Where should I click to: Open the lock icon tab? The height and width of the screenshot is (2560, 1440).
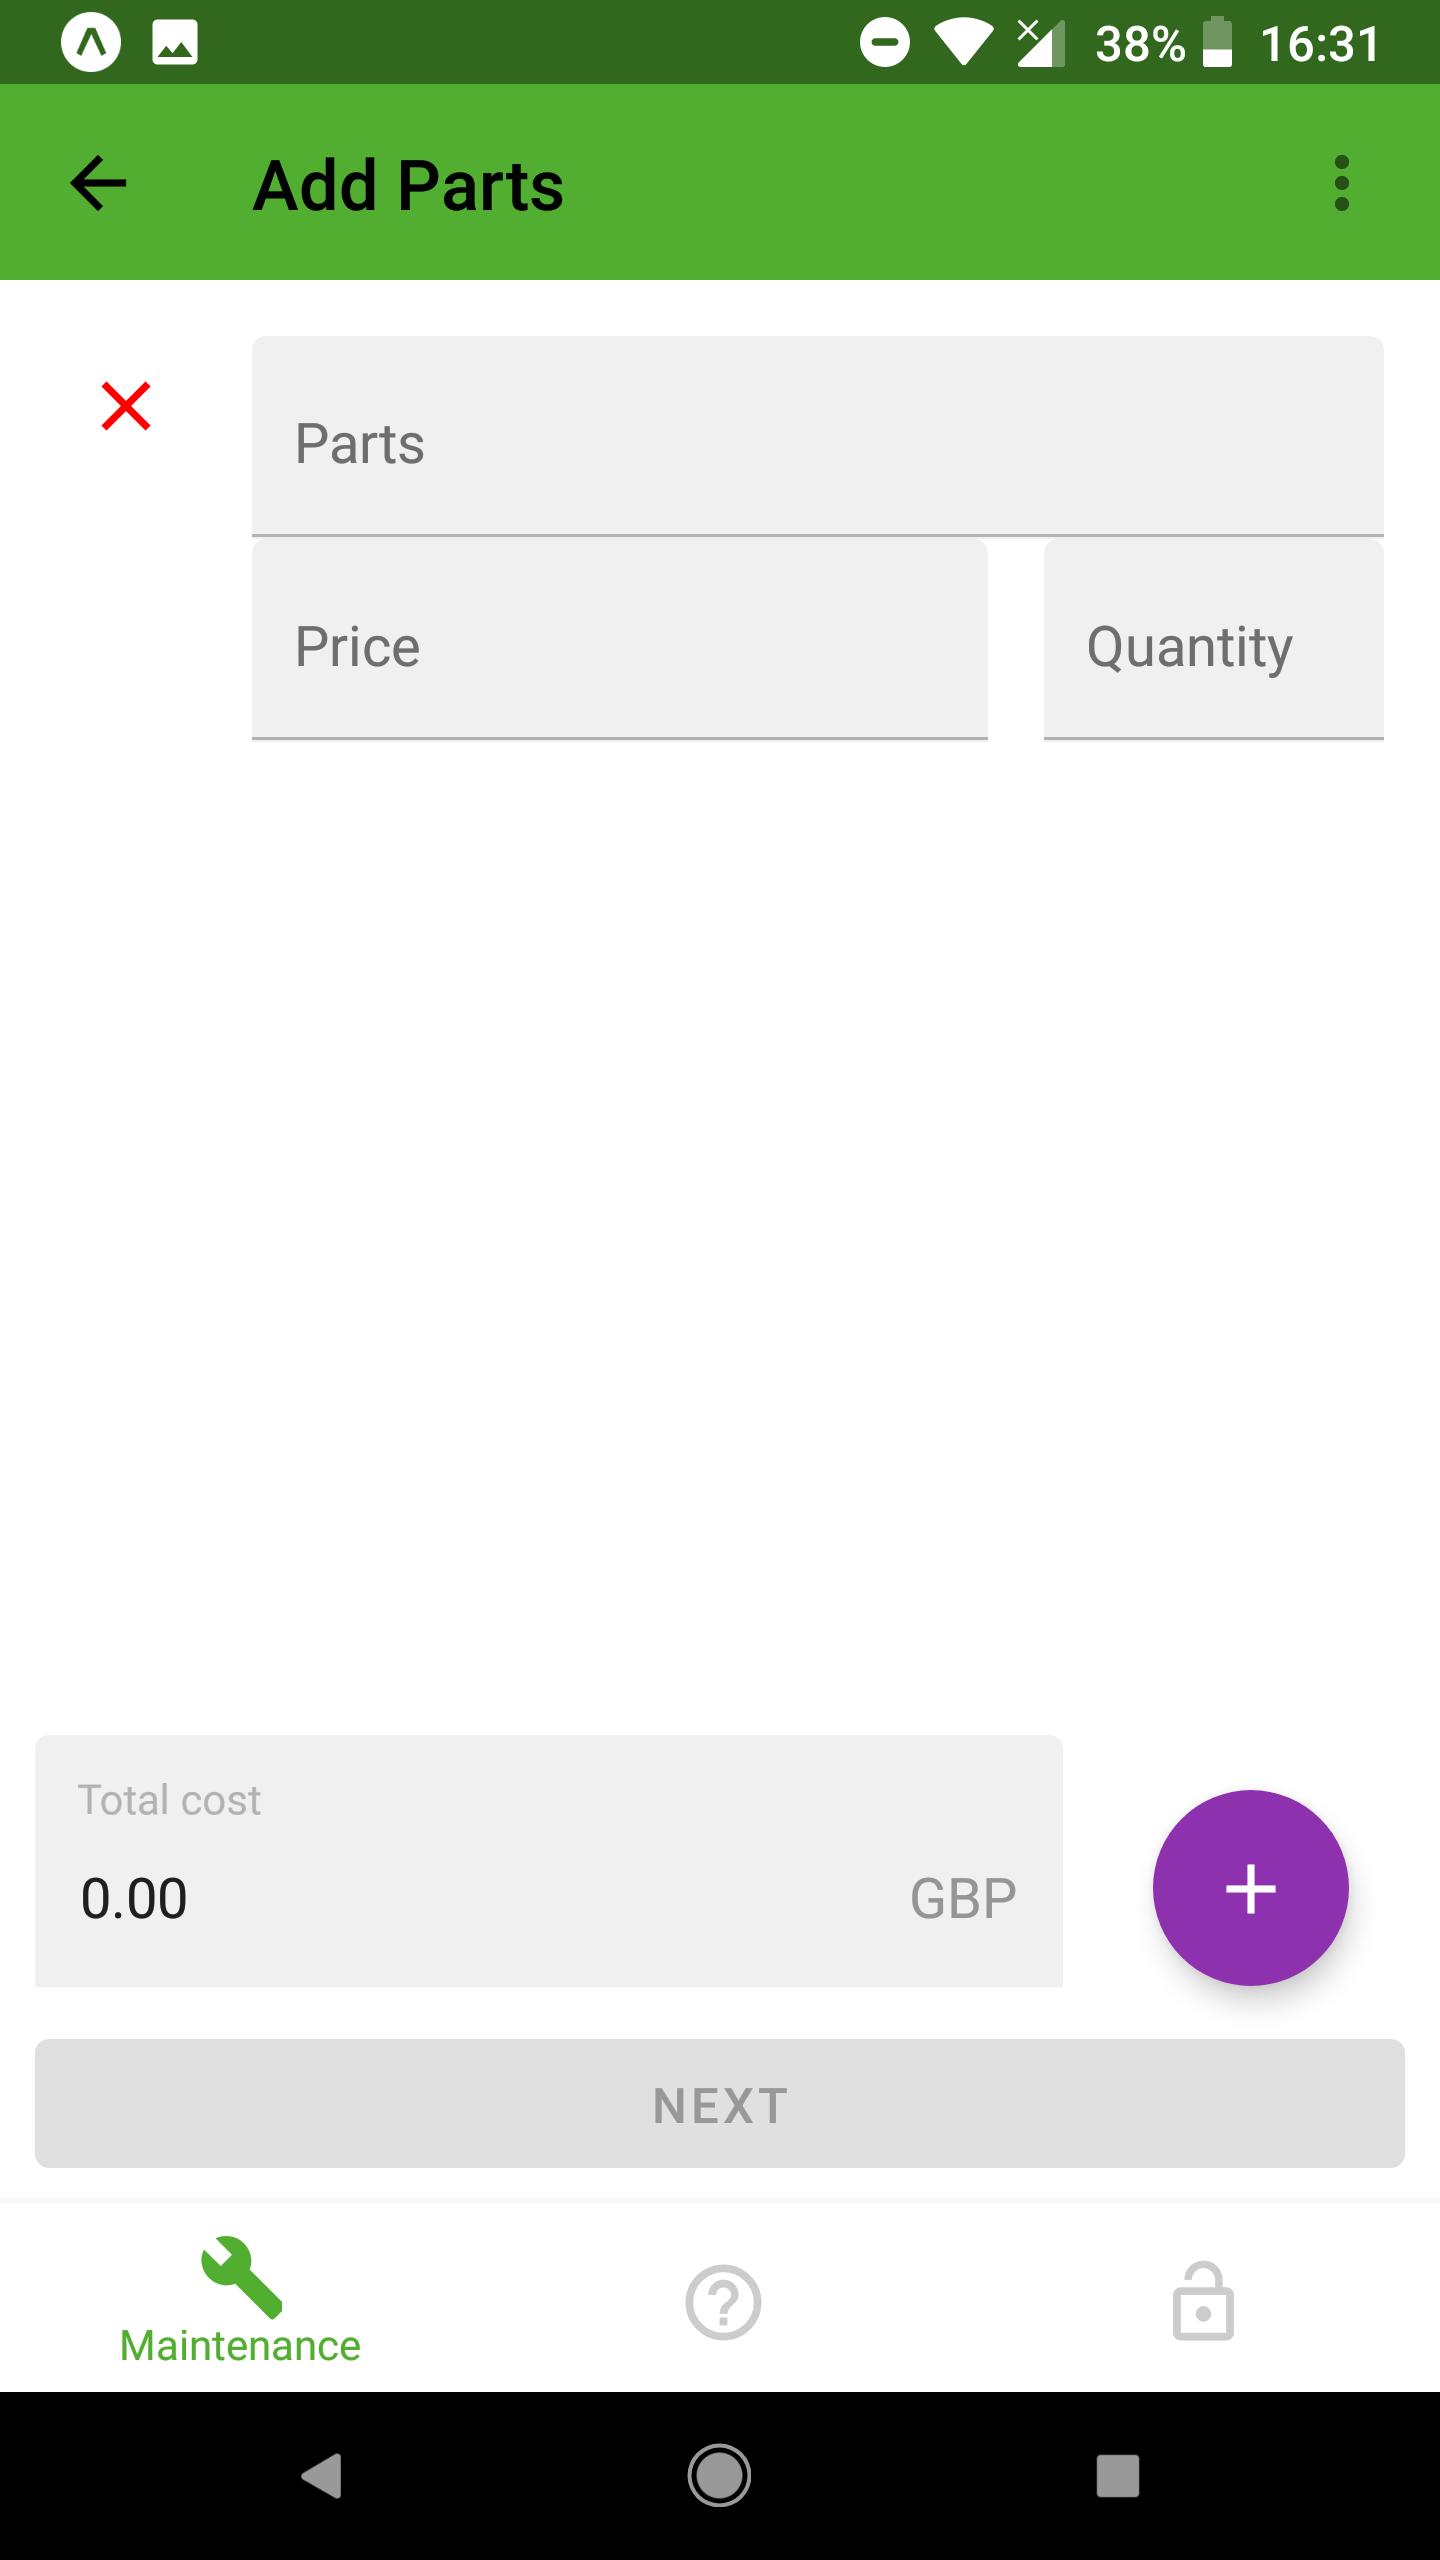(x=1203, y=2301)
